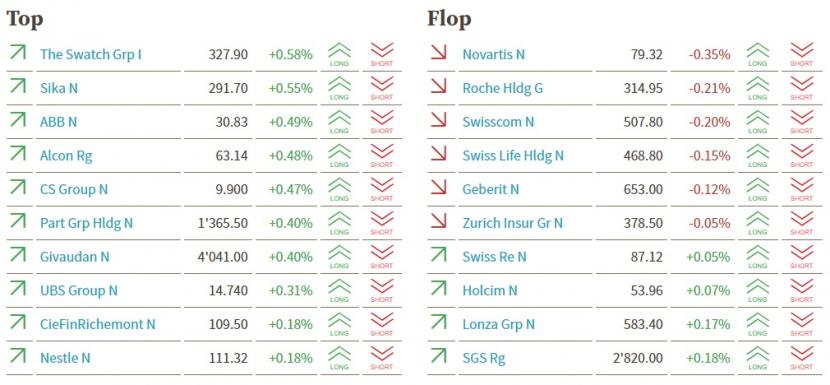Viewport: 830px width, 385px height.
Task: Open the Alcon Rg stock link
Action: (x=66, y=156)
